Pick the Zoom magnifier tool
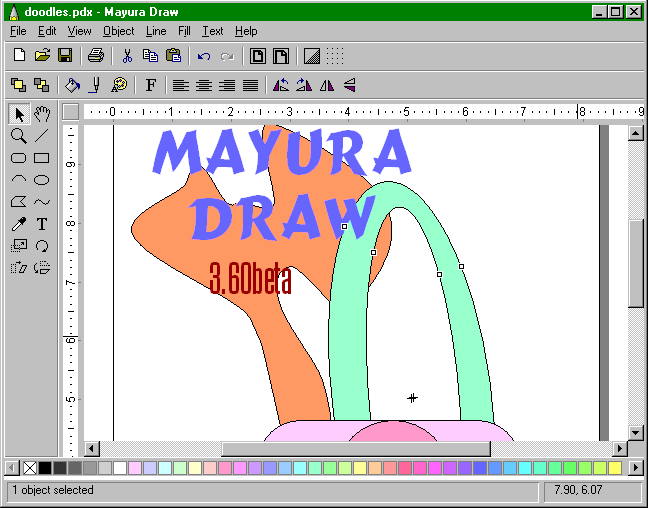The image size is (648, 508). pyautogui.click(x=18, y=136)
